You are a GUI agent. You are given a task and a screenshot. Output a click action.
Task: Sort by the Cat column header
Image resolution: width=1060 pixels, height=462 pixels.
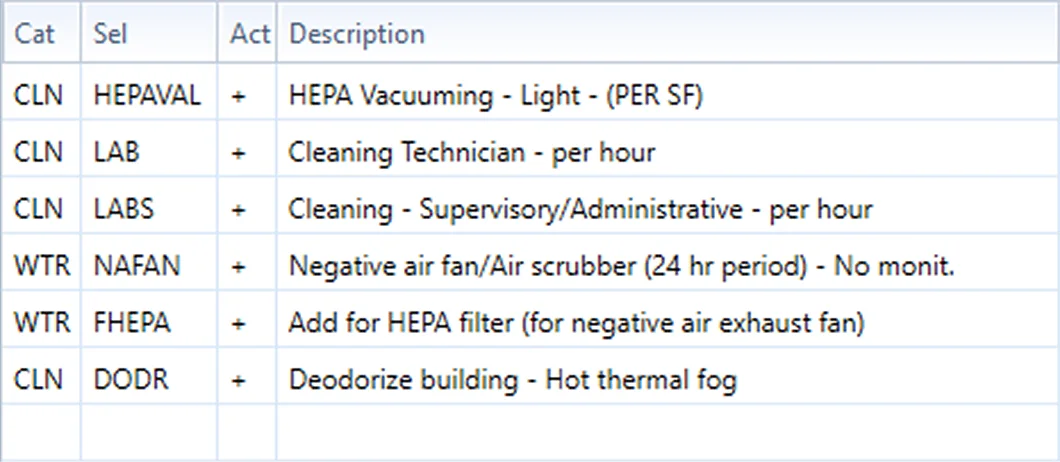[x=41, y=33]
